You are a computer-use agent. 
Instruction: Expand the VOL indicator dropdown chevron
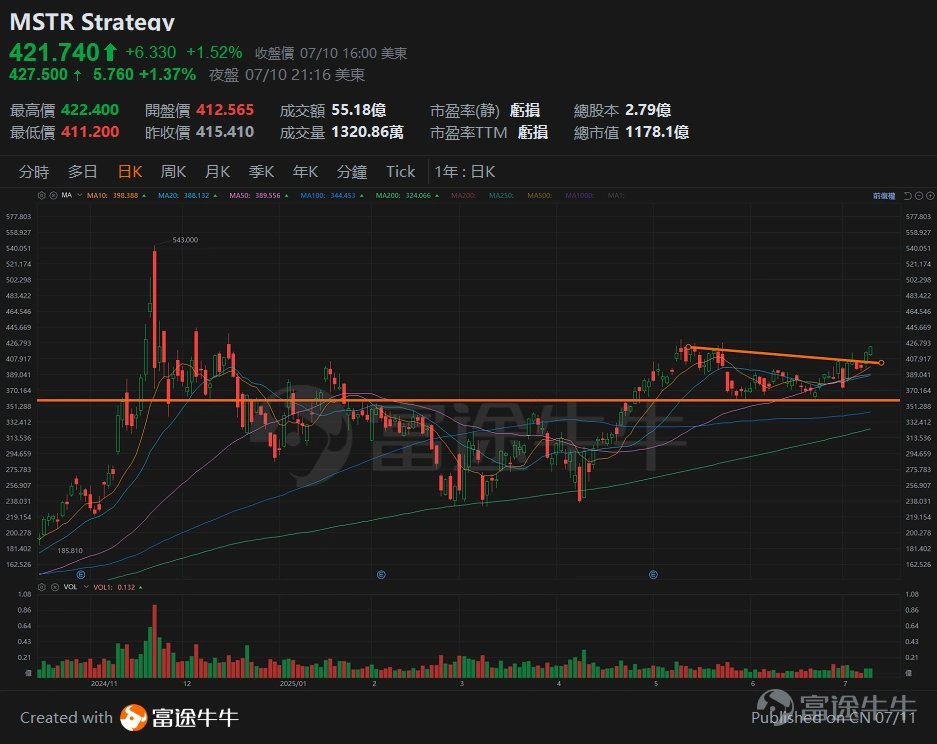pos(86,585)
